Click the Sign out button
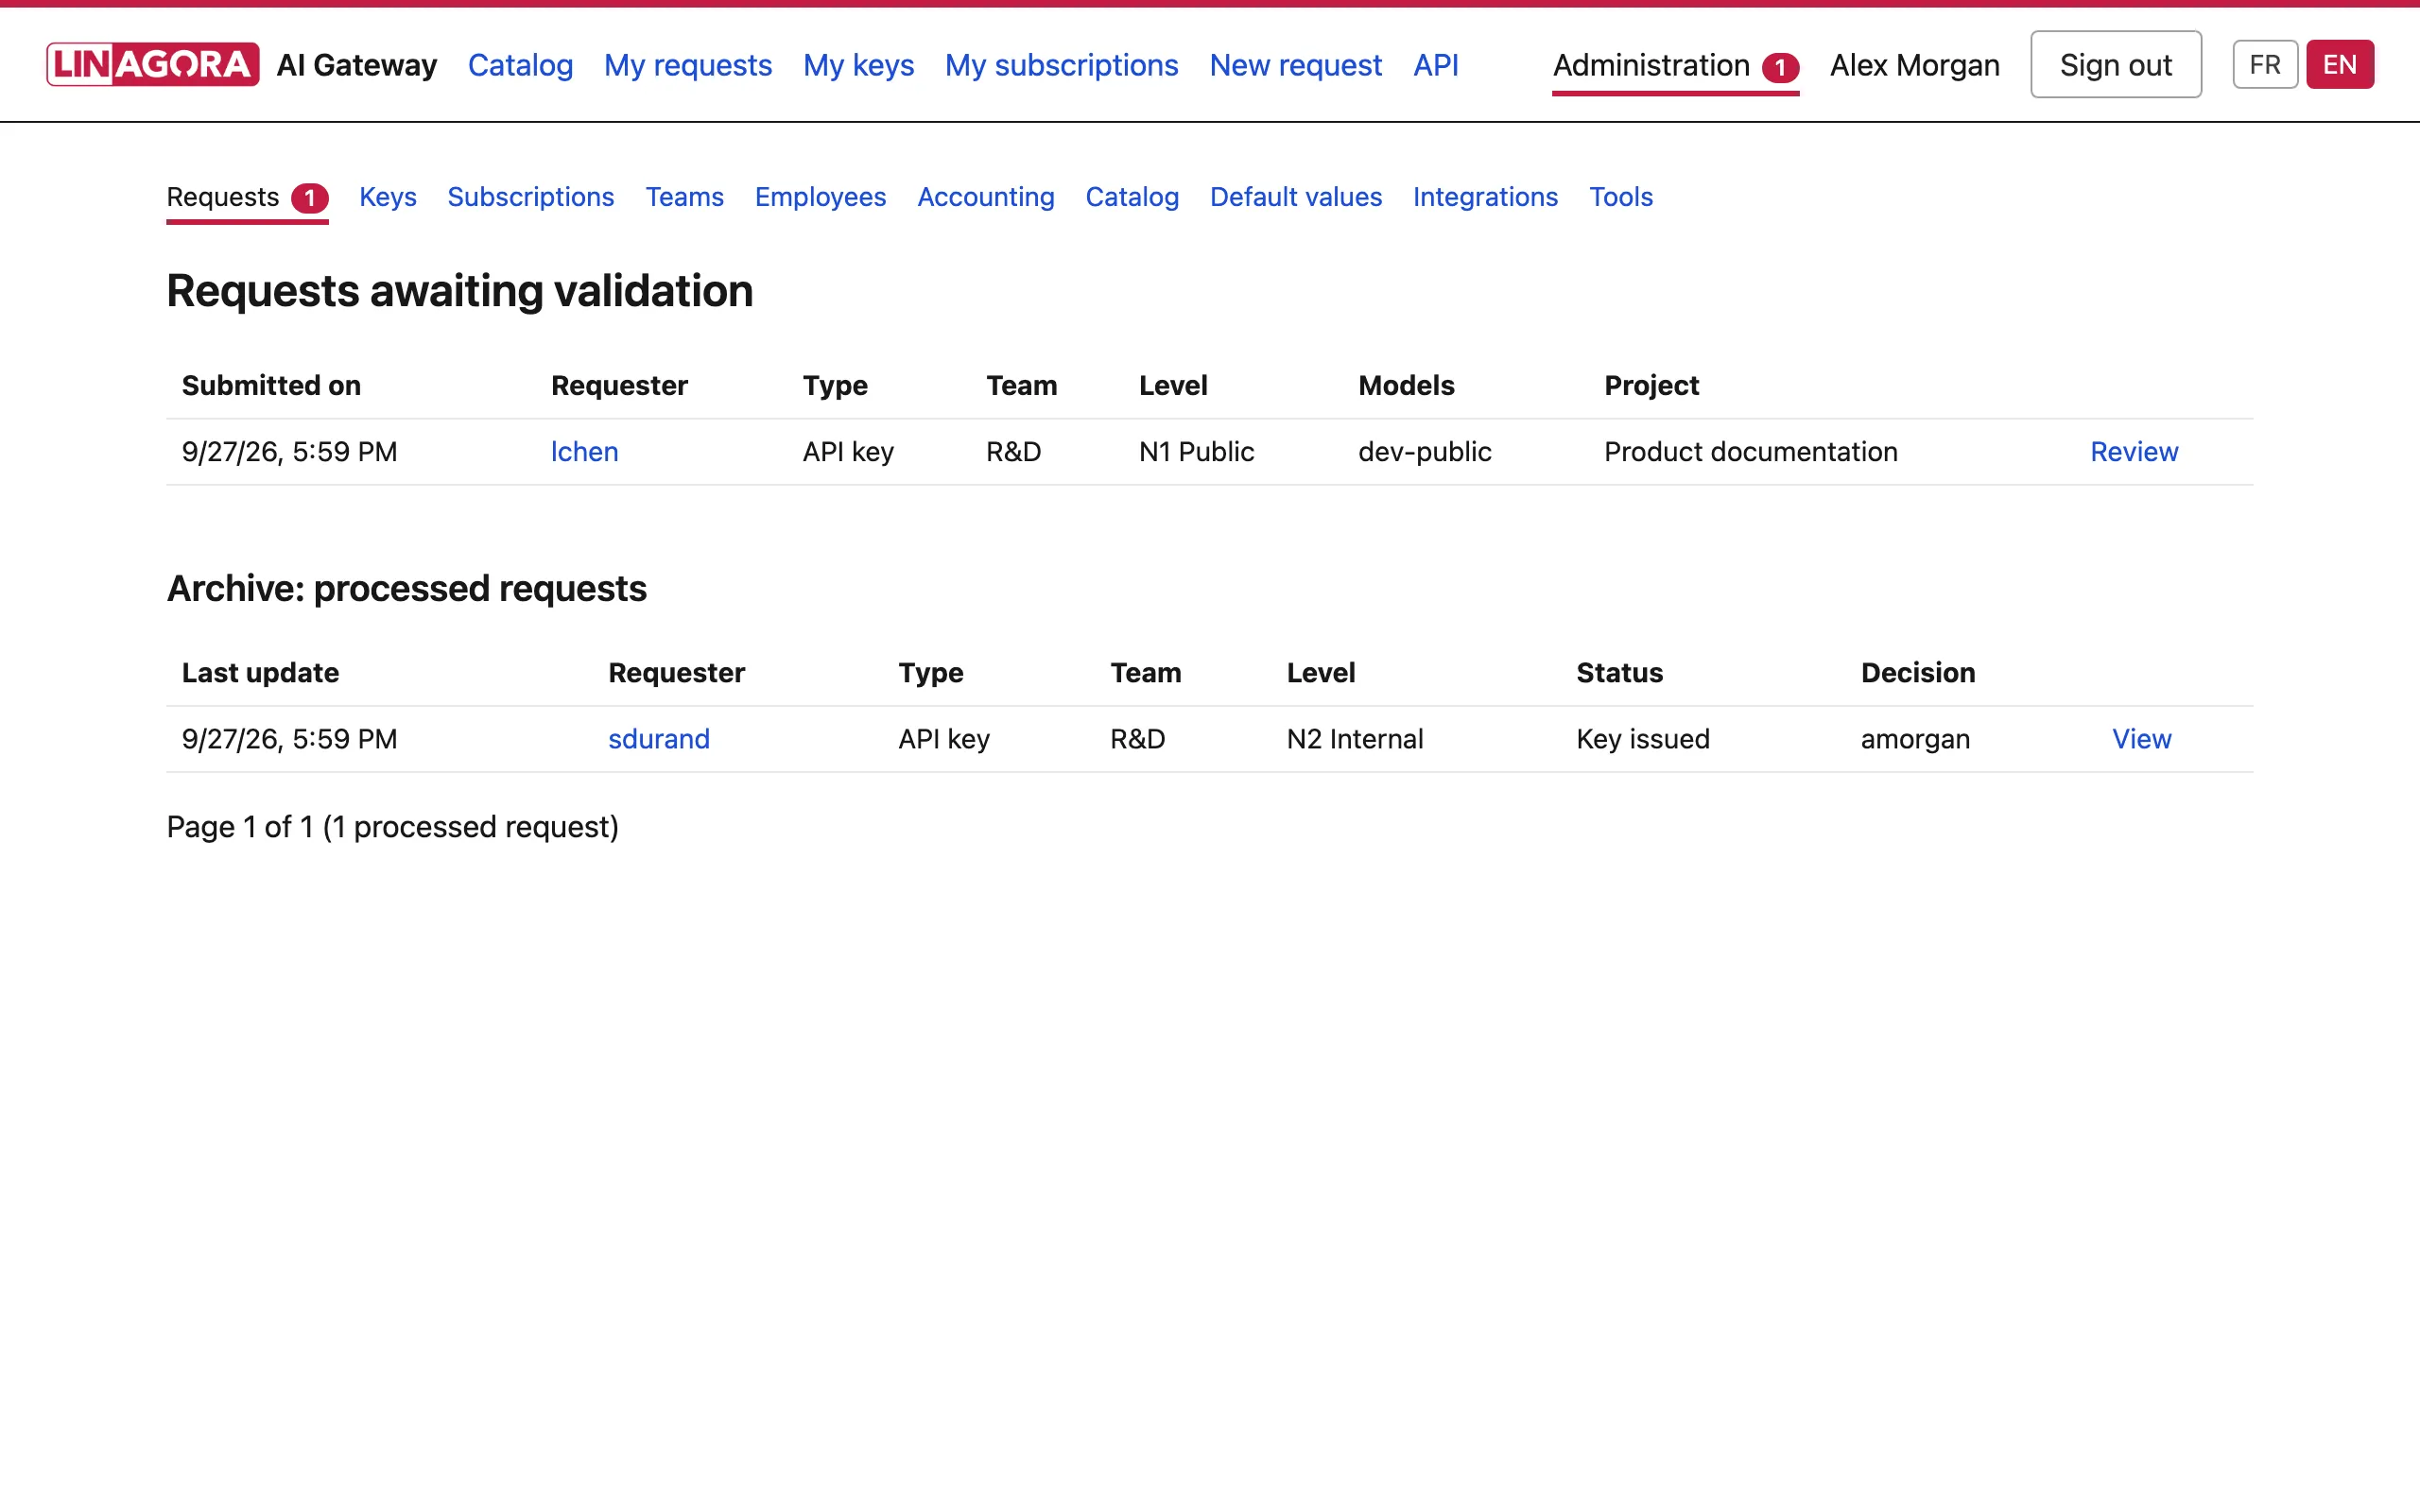This screenshot has height=1512, width=2420. pos(2116,65)
